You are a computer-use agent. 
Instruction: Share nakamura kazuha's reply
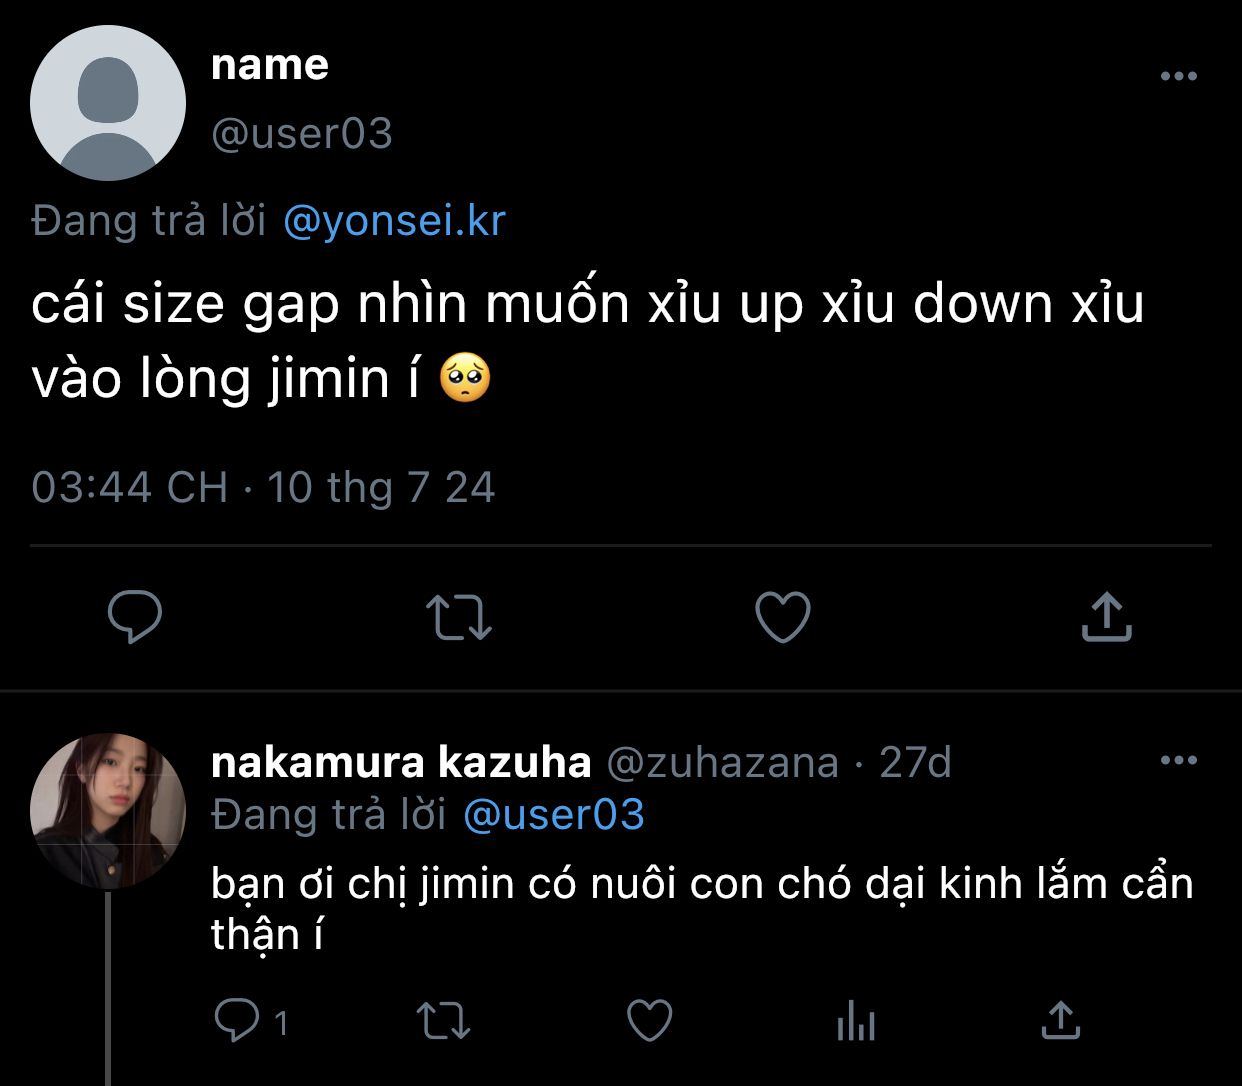coord(1060,1021)
